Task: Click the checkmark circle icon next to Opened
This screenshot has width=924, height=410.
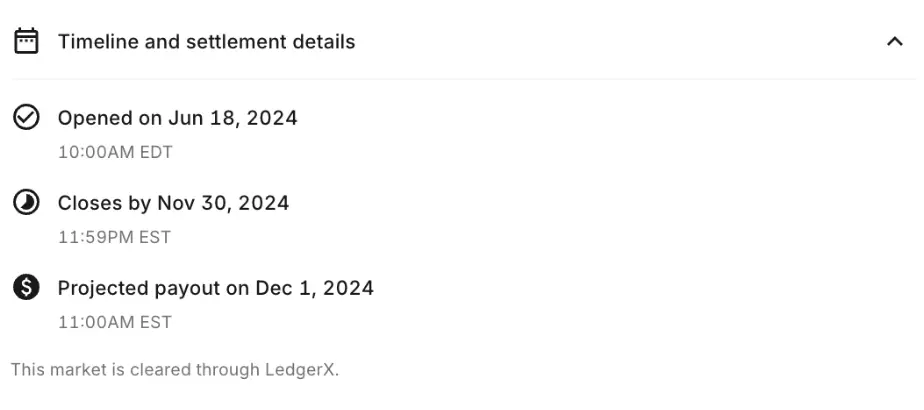Action: [26, 117]
